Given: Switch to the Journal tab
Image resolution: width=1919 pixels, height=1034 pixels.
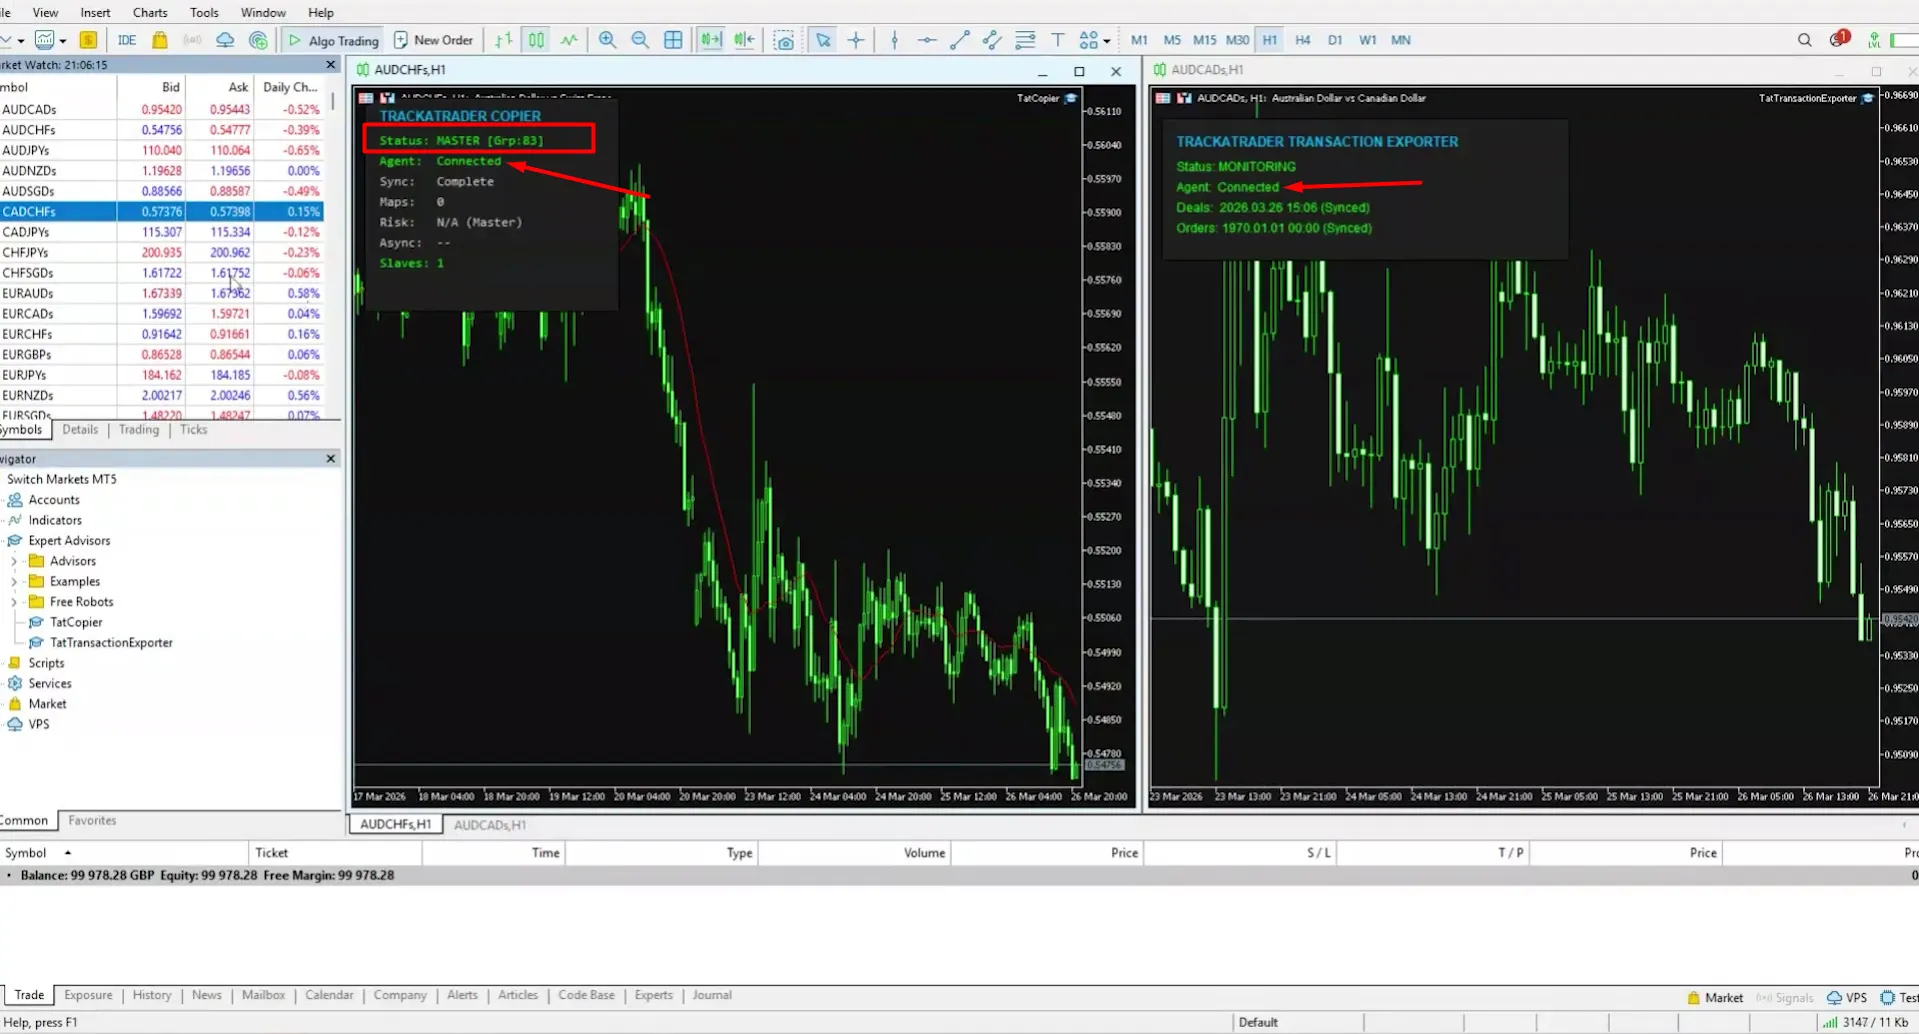Looking at the screenshot, I should click(712, 995).
